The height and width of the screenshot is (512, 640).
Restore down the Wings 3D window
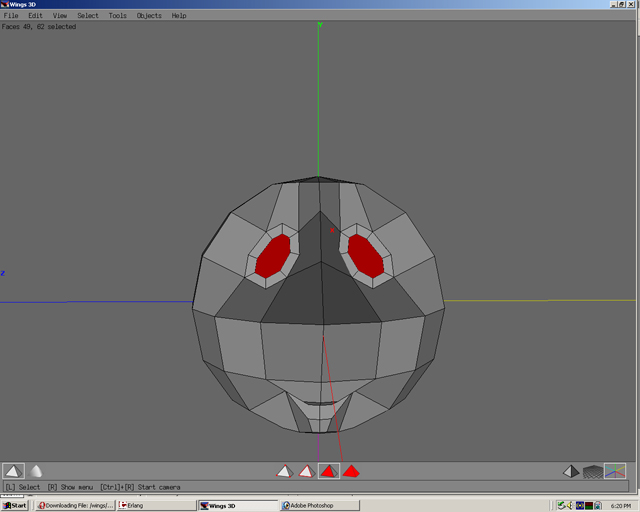tap(621, 4)
